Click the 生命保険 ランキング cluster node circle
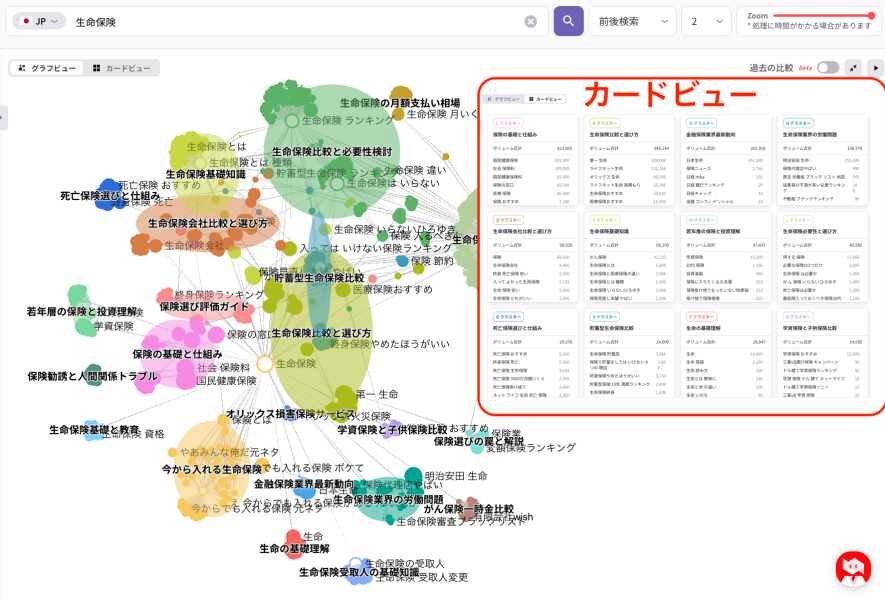Viewport: 885px width, 600px height. tap(292, 120)
